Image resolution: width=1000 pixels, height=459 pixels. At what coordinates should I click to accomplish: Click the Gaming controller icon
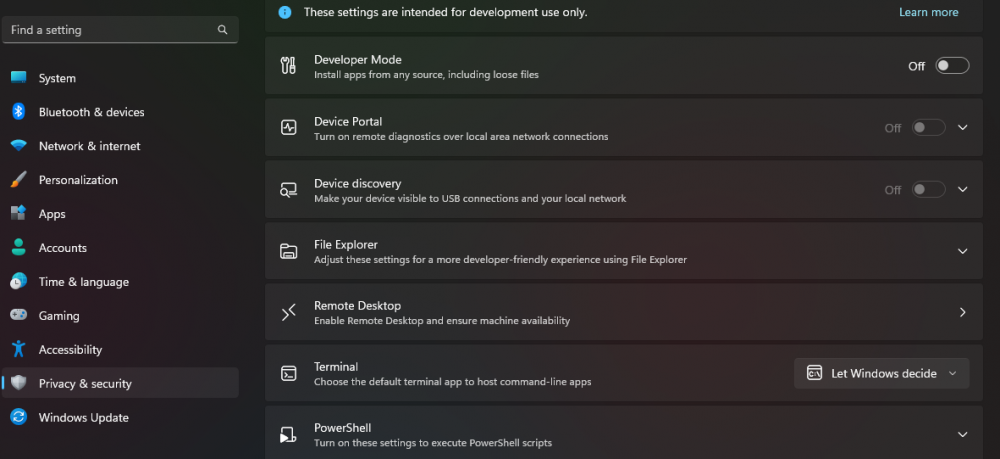point(18,315)
